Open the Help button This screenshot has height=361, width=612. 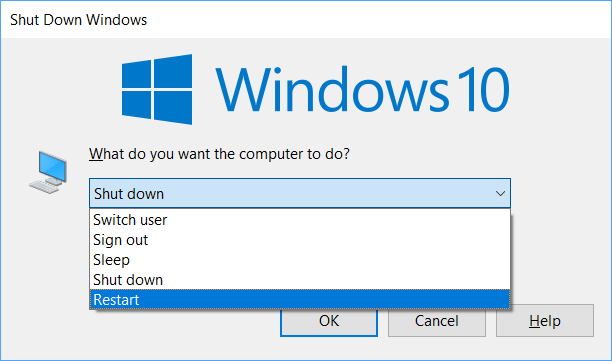(545, 321)
